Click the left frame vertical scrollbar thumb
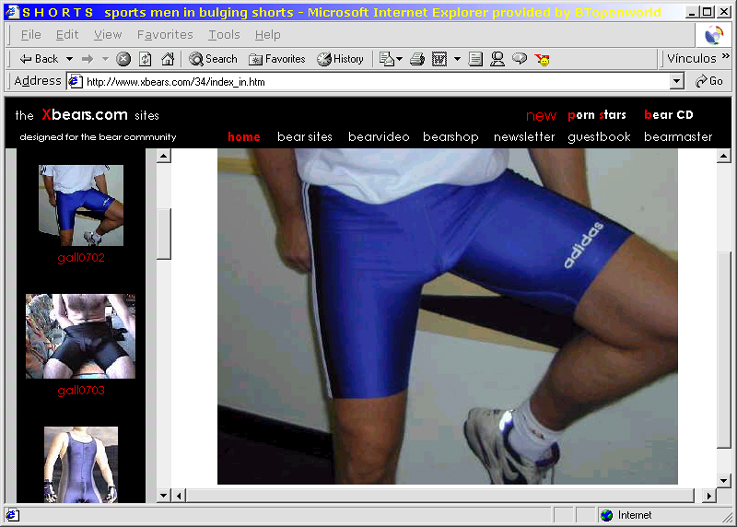This screenshot has width=737, height=527. (x=164, y=232)
